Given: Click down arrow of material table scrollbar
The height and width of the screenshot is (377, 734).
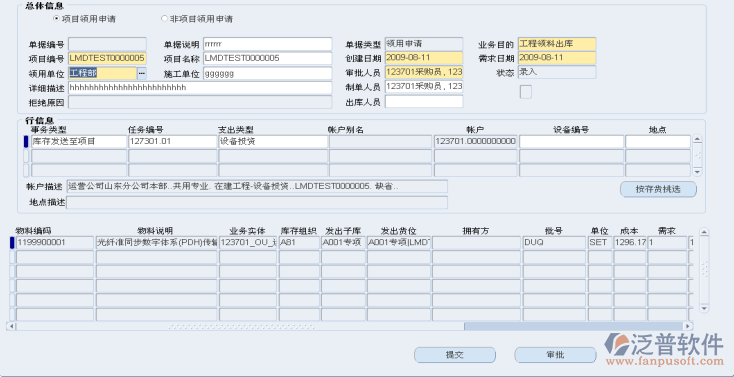Looking at the screenshot, I should coord(704,308).
